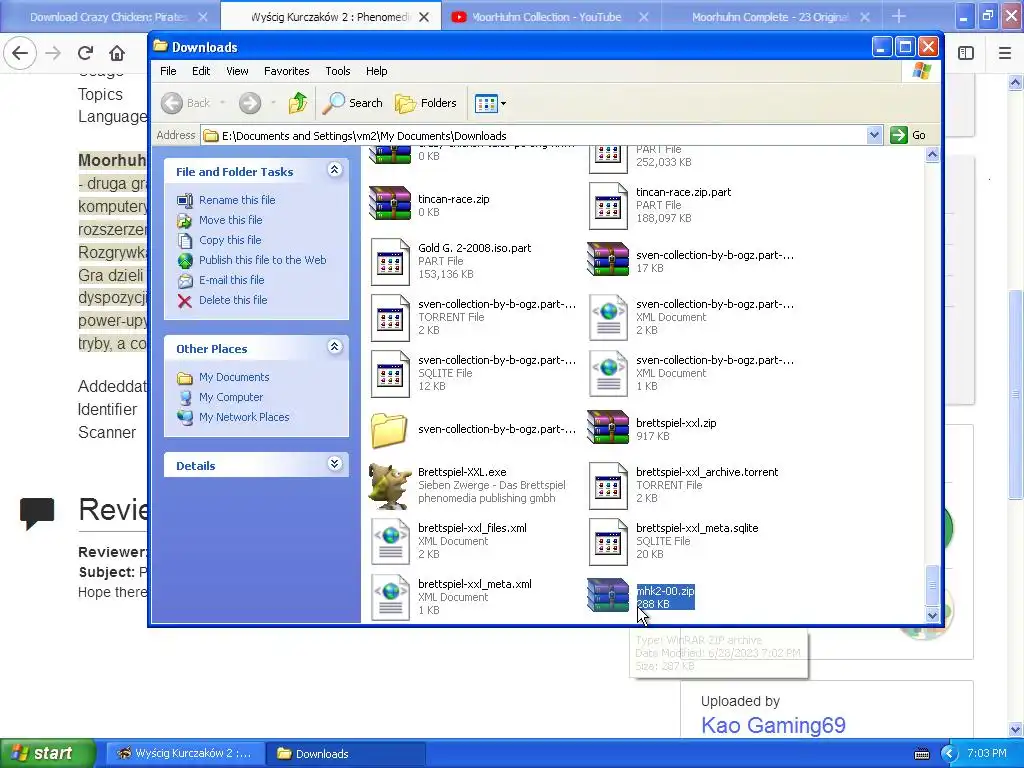Open Search in Downloads toolbar
Viewport: 1024px width, 768px height.
click(x=353, y=103)
